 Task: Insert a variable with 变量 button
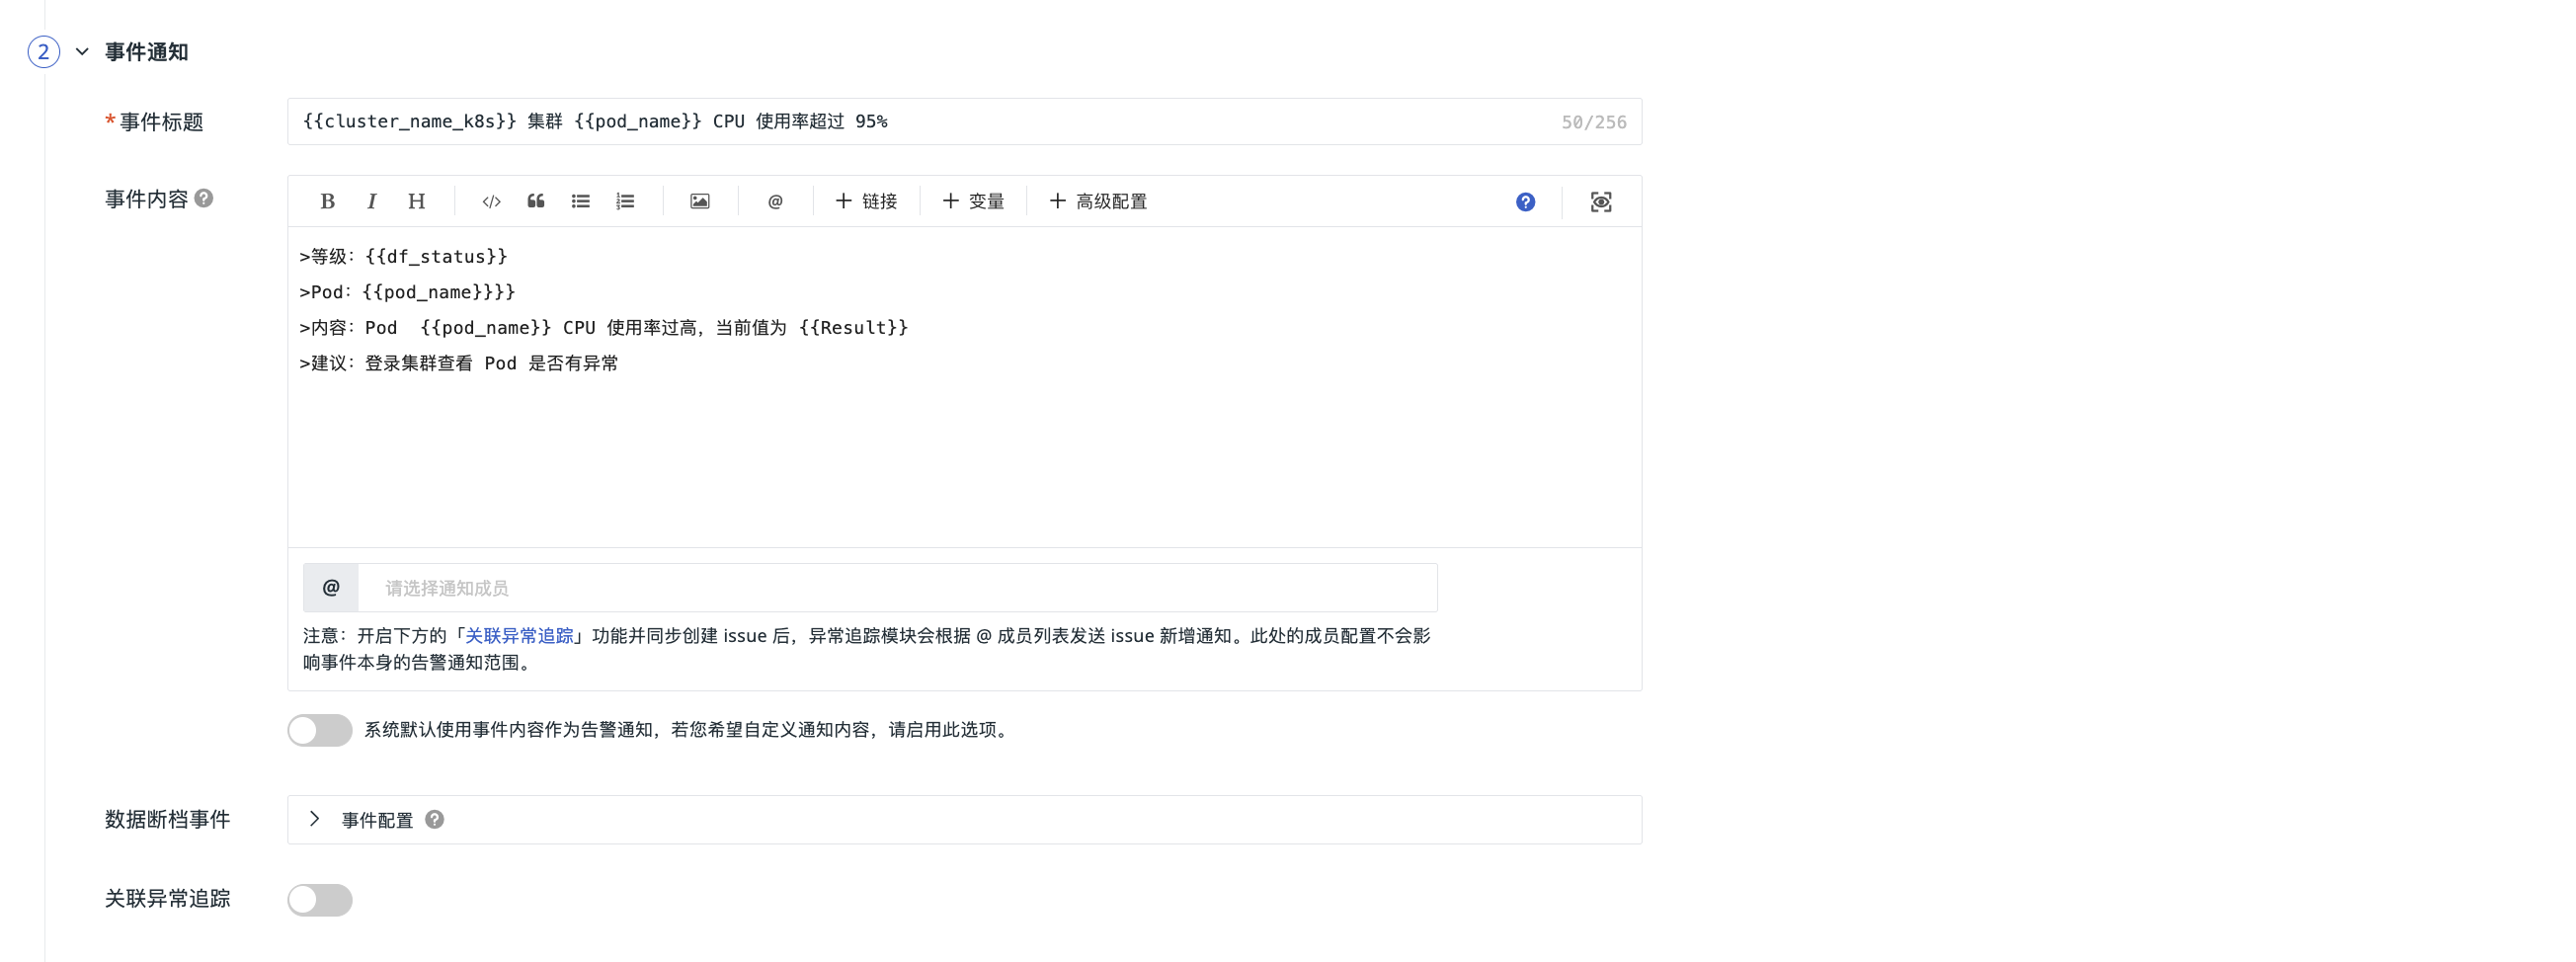pyautogui.click(x=973, y=201)
